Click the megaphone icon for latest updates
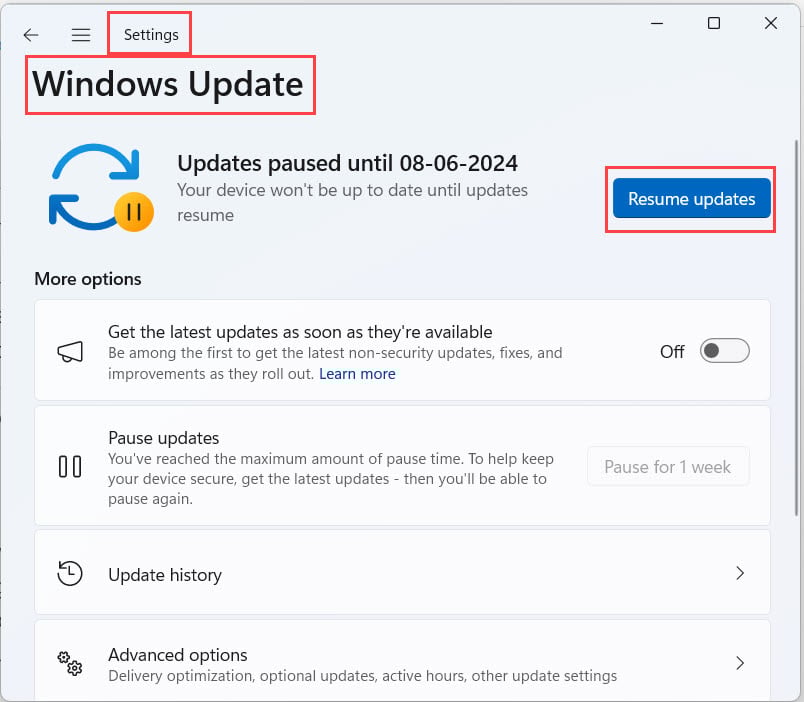 (70, 352)
